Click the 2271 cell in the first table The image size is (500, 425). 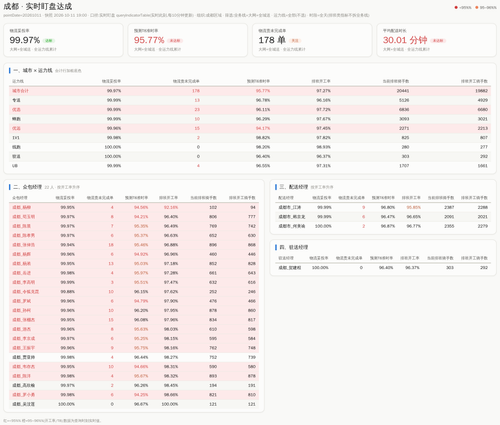tap(404, 128)
